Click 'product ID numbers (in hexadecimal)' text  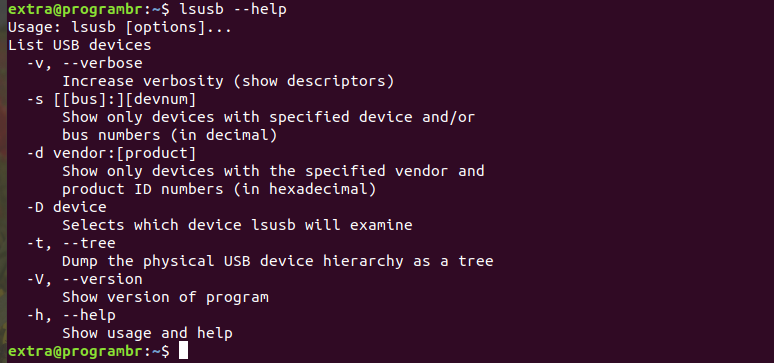click(x=219, y=189)
